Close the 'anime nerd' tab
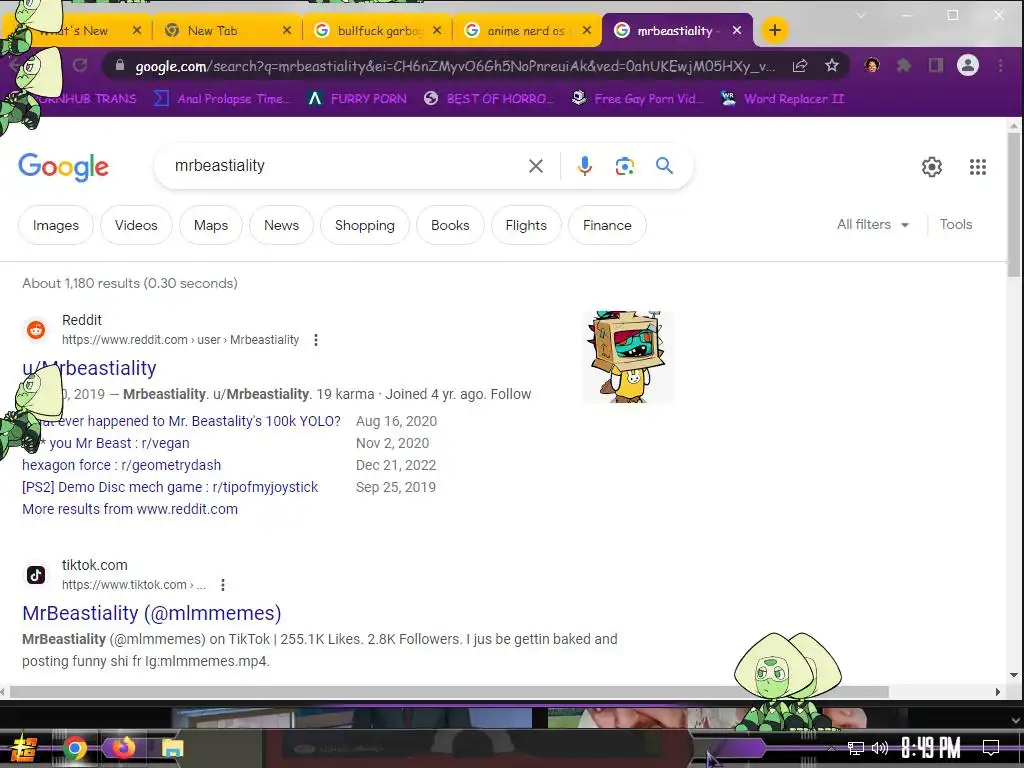Viewport: 1024px width, 768px height. point(587,30)
